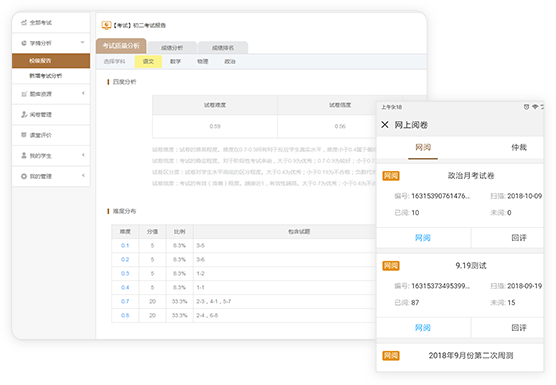Close the 网上阅卷 mobile panel with X
556x385 pixels.
click(385, 124)
